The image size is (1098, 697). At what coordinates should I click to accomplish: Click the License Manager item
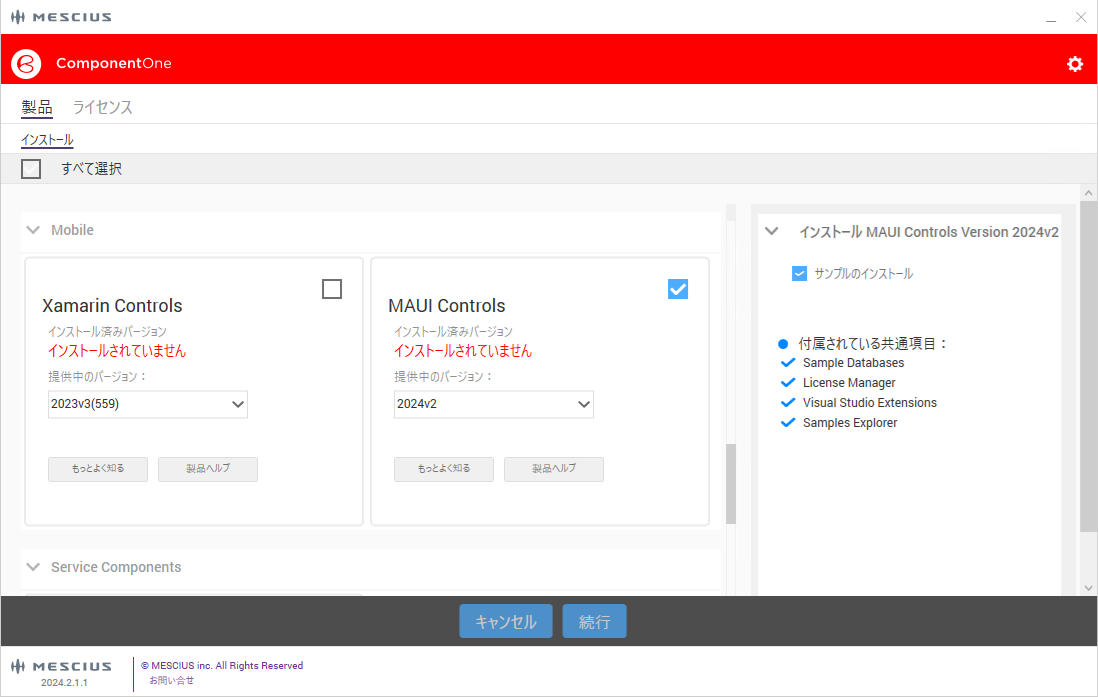849,382
